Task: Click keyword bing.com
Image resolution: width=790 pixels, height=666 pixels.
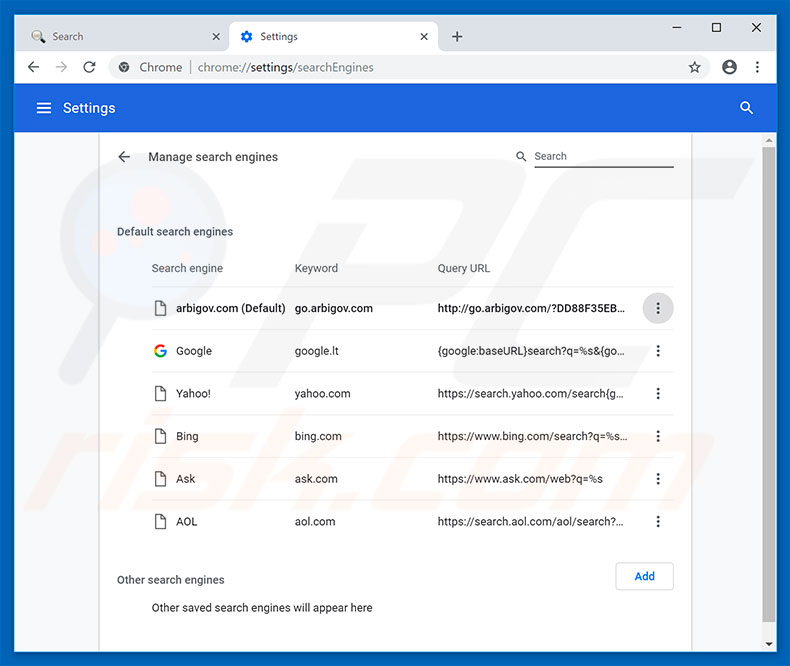Action: click(x=318, y=436)
